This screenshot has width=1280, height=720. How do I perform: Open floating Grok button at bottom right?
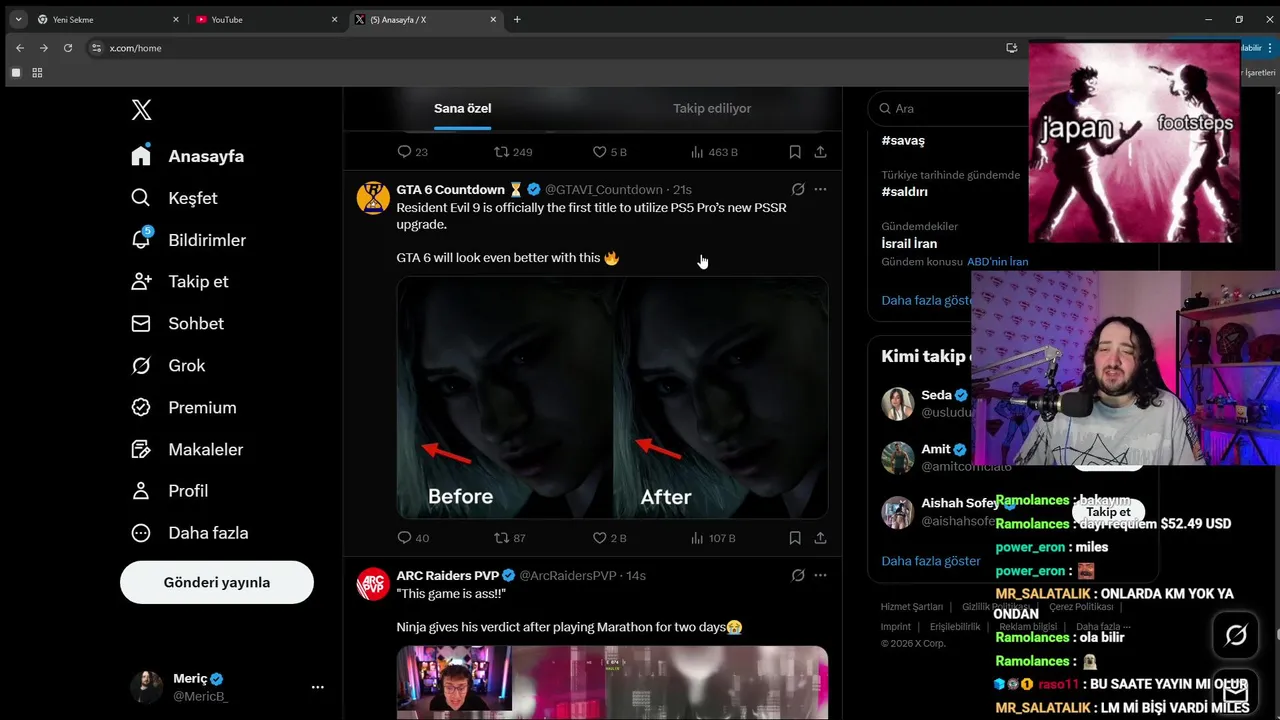click(1236, 635)
